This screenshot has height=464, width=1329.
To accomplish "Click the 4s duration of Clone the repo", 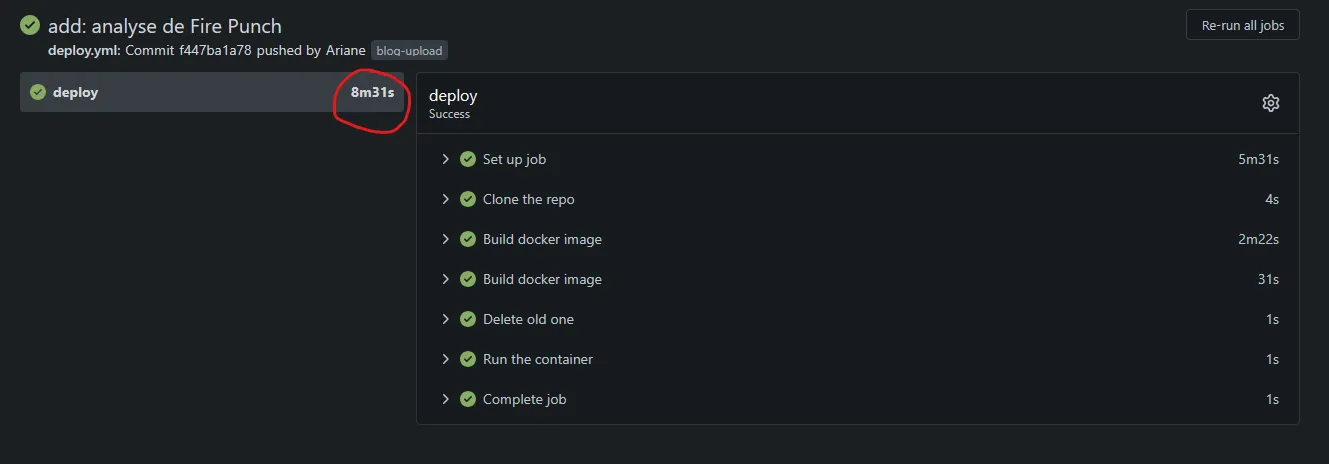I will 1272,199.
